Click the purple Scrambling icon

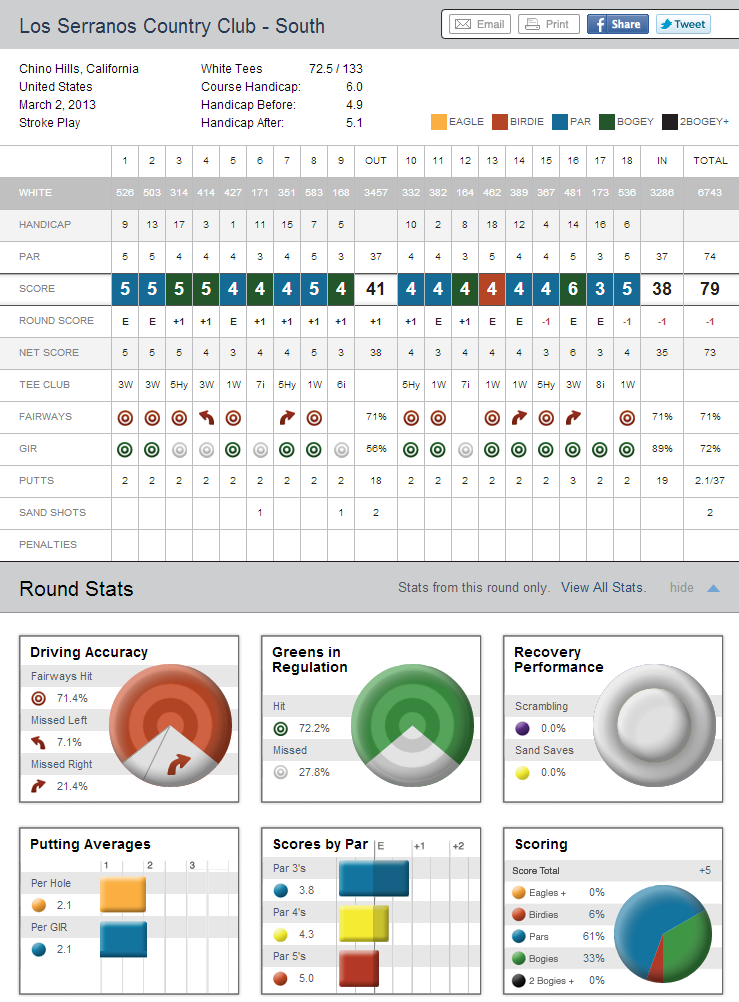point(523,728)
